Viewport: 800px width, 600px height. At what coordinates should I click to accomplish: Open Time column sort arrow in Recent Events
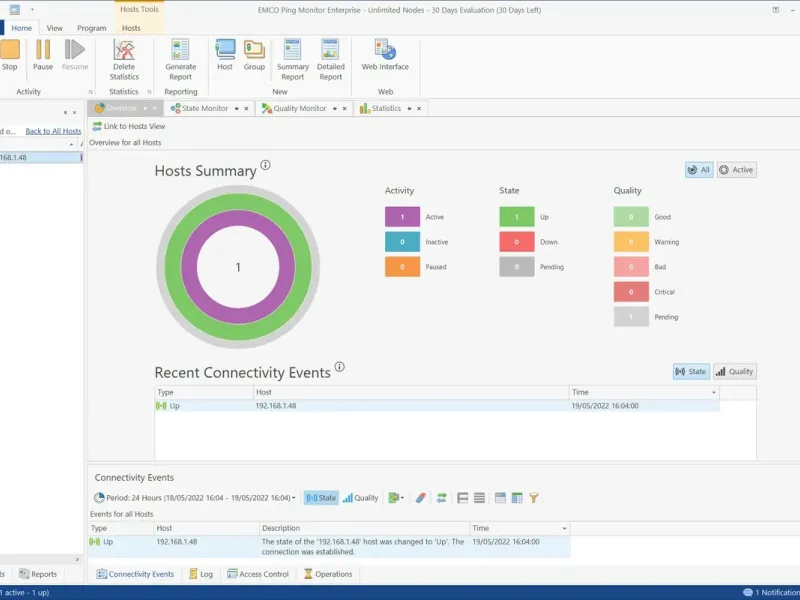(714, 392)
